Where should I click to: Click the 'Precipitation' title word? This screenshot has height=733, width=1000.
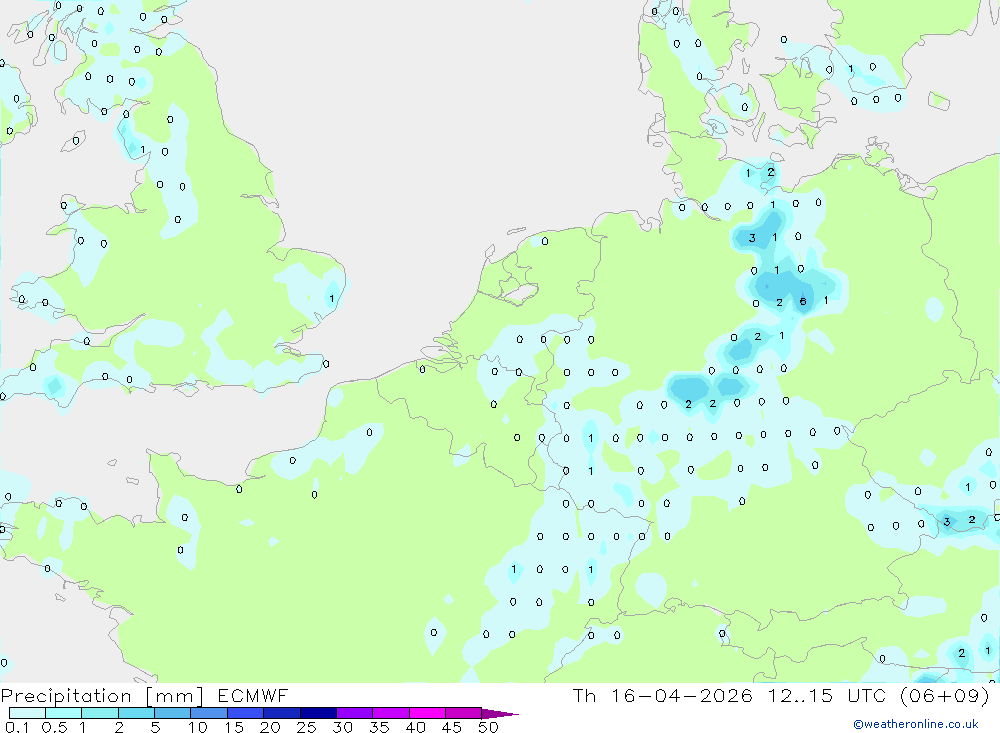pyautogui.click(x=66, y=696)
